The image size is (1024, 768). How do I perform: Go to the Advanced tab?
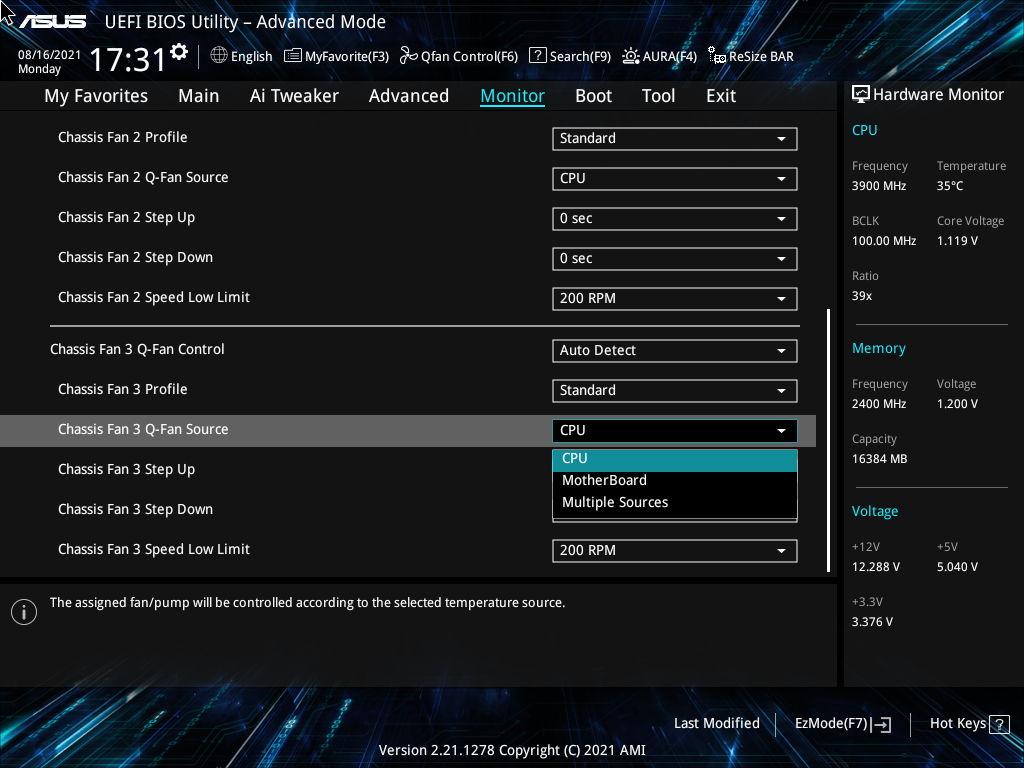click(x=409, y=96)
